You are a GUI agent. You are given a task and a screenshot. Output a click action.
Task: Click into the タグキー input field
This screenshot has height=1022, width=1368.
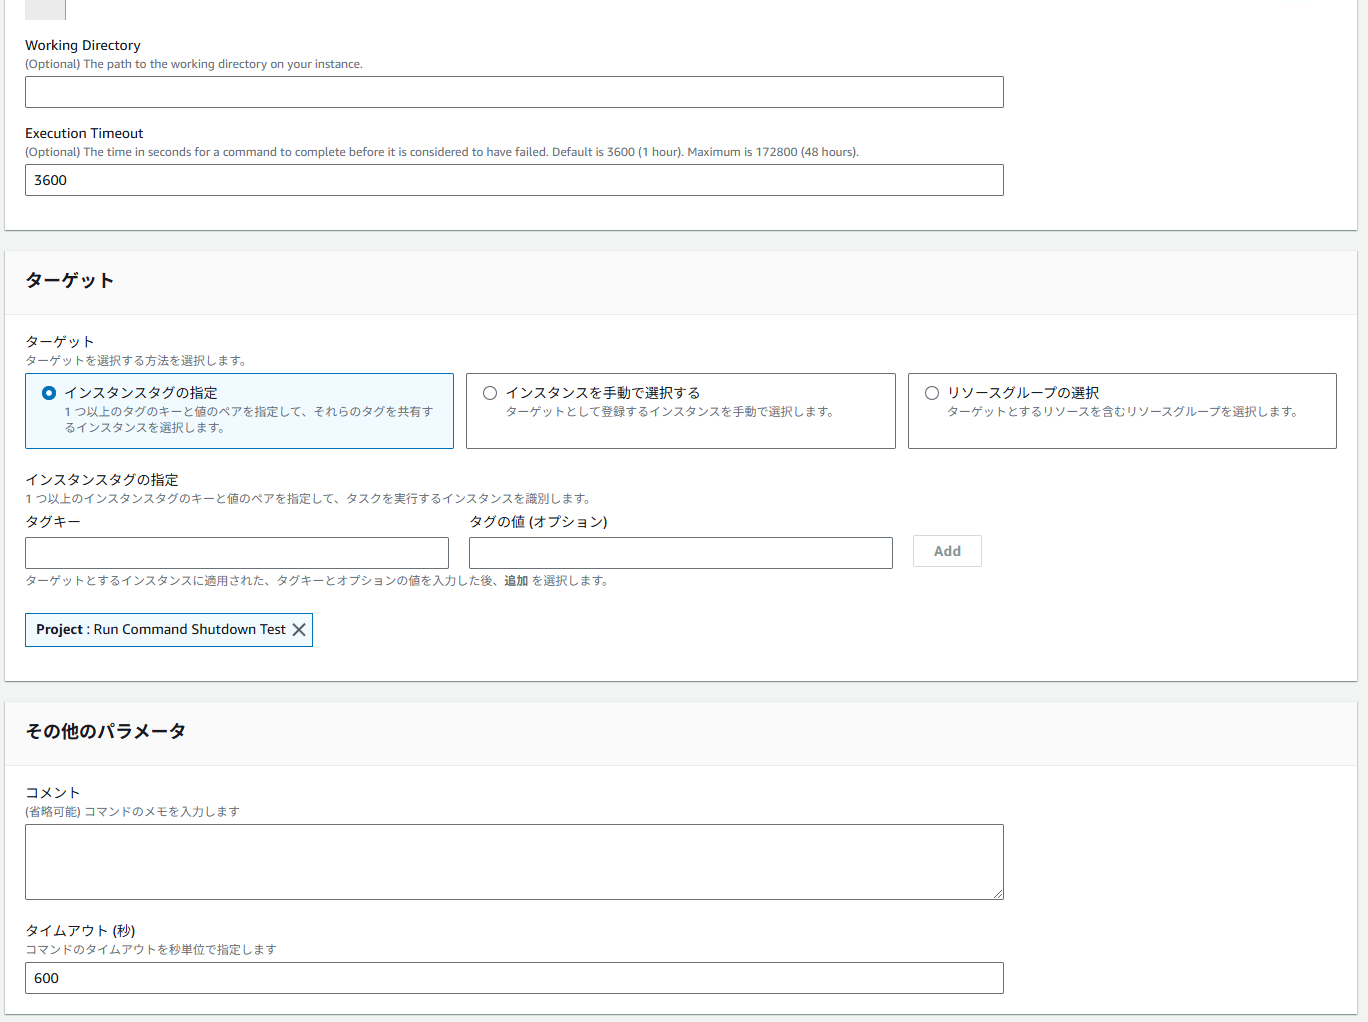tap(237, 553)
